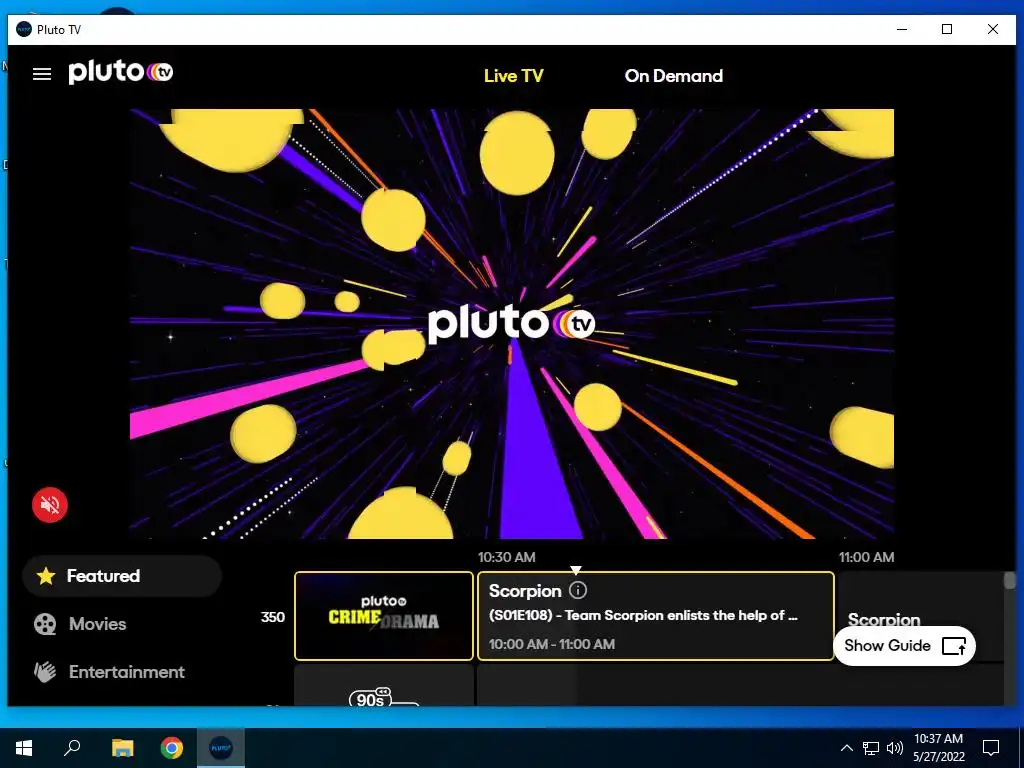Open Windows taskbar search

(72, 748)
